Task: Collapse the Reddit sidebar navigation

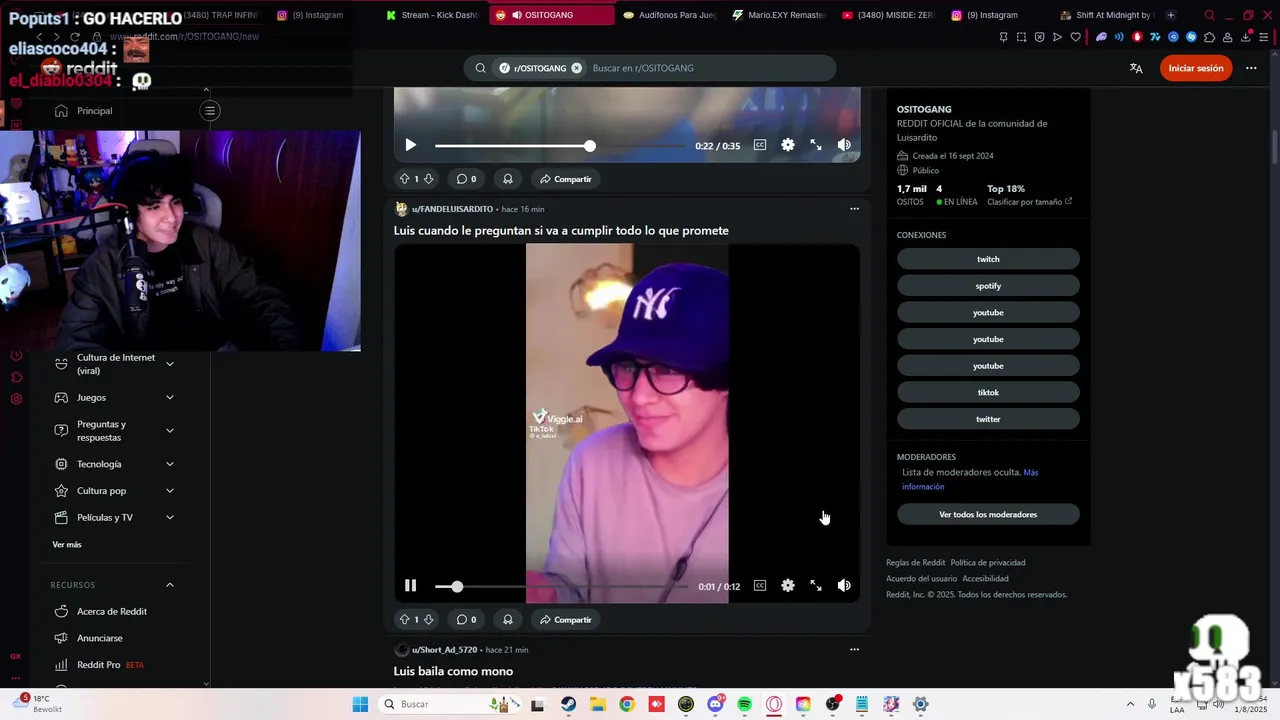Action: click(210, 111)
